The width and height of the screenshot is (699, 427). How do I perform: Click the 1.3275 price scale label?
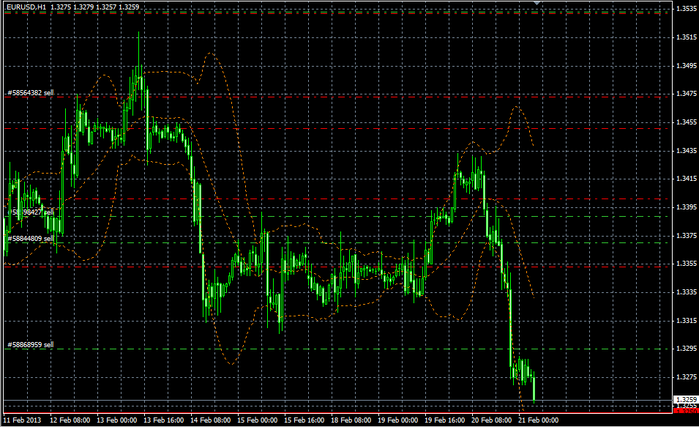point(687,377)
